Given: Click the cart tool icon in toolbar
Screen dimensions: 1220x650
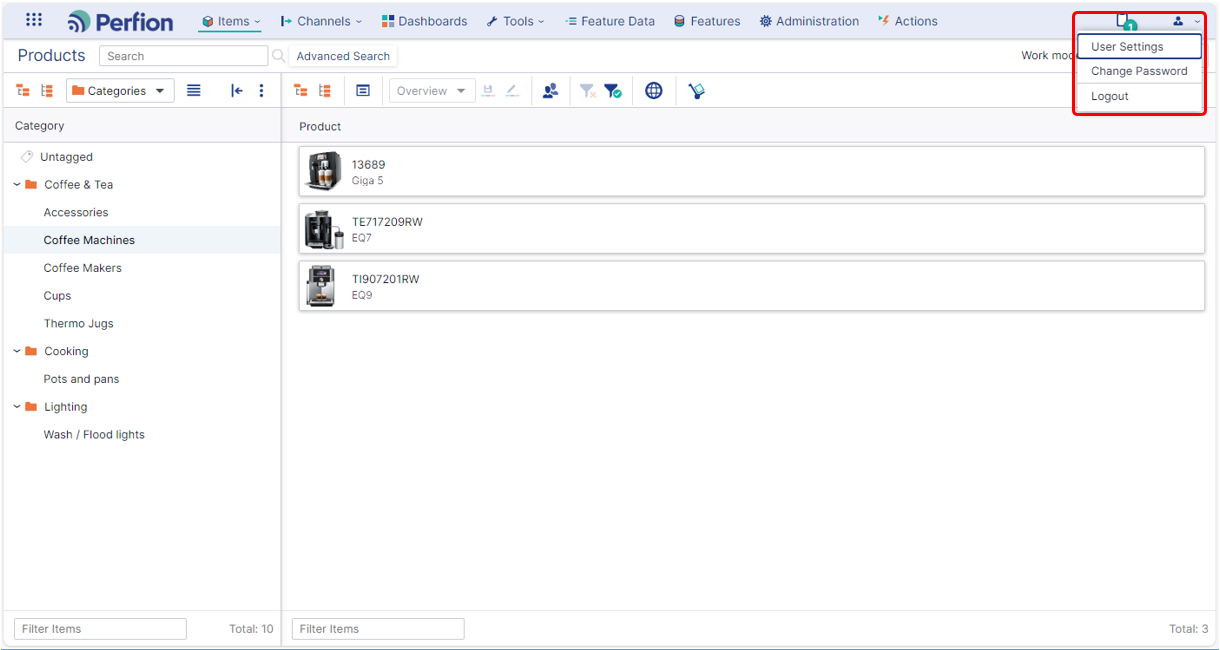Looking at the screenshot, I should [697, 91].
